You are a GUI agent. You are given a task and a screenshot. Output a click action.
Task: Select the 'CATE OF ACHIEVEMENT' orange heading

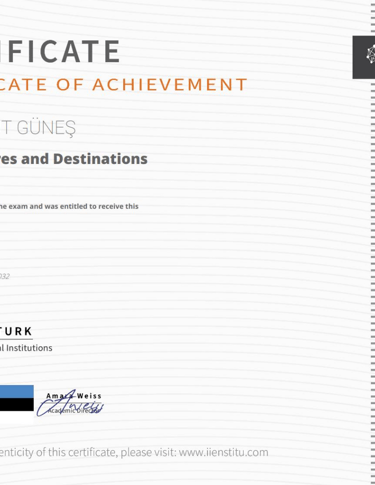pyautogui.click(x=123, y=84)
